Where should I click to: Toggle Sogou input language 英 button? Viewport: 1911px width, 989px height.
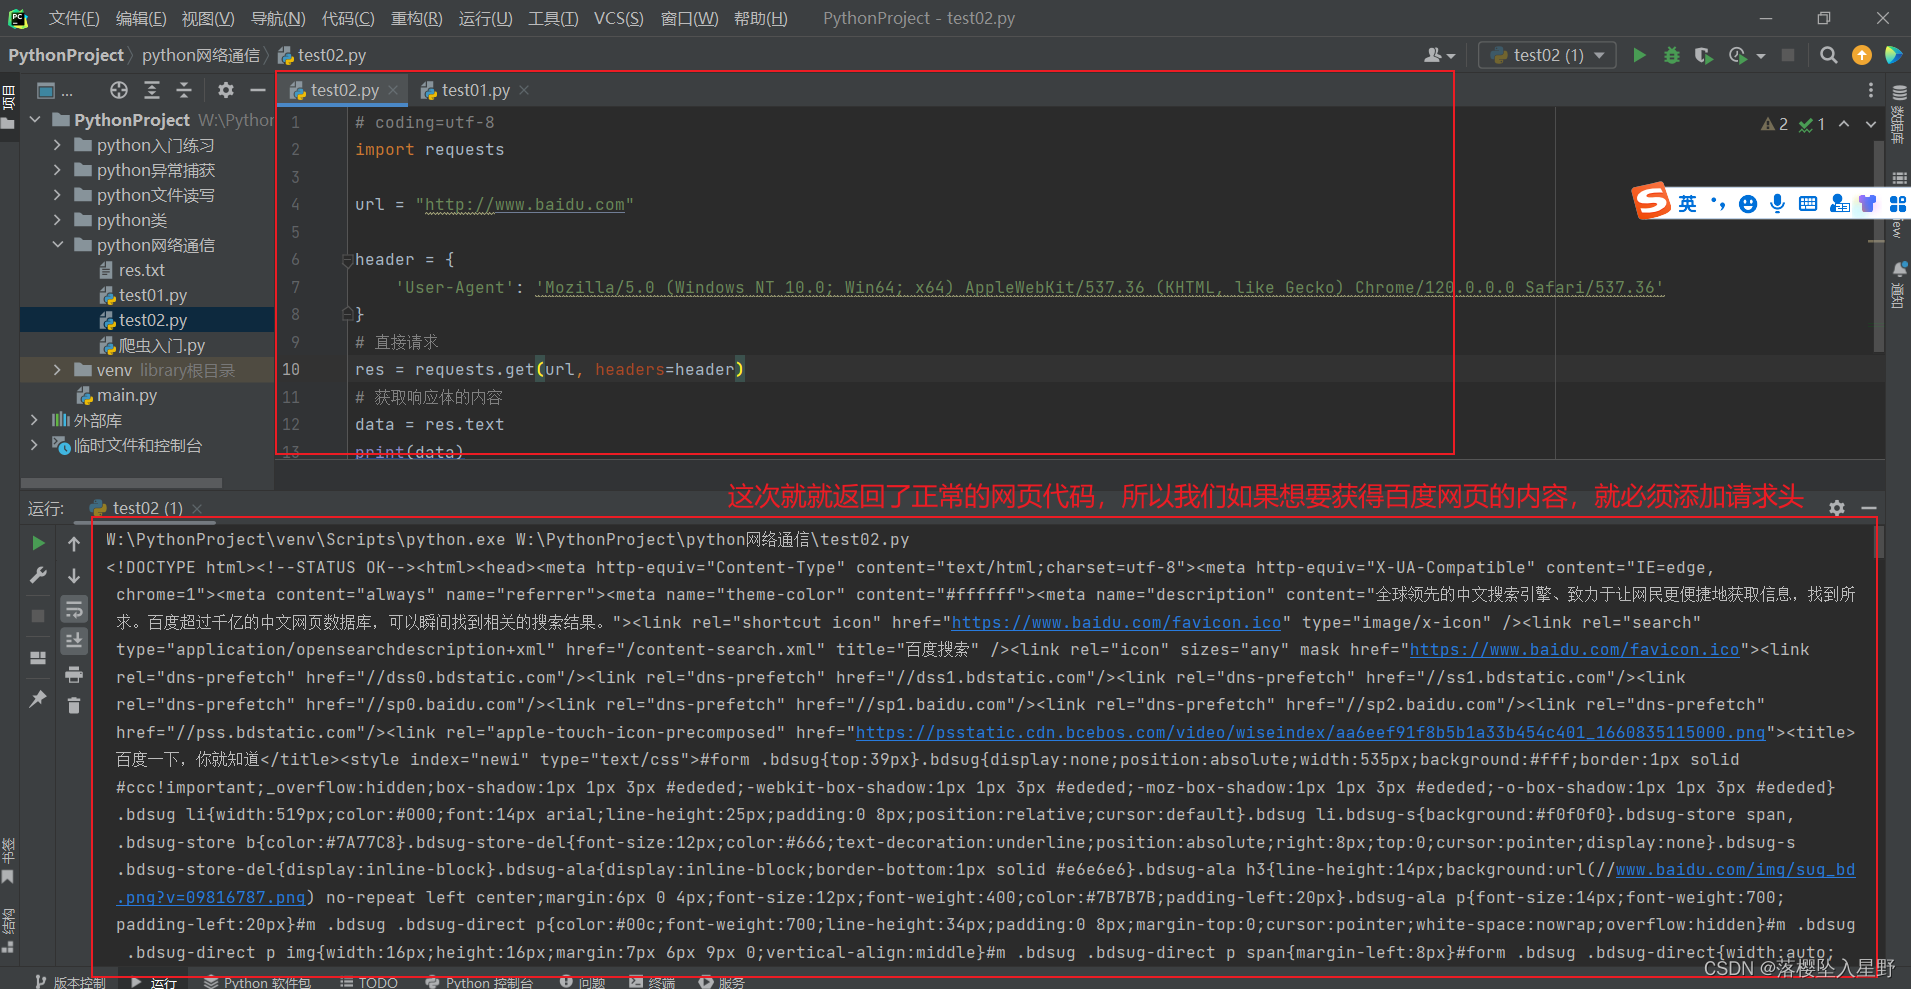tap(1687, 204)
